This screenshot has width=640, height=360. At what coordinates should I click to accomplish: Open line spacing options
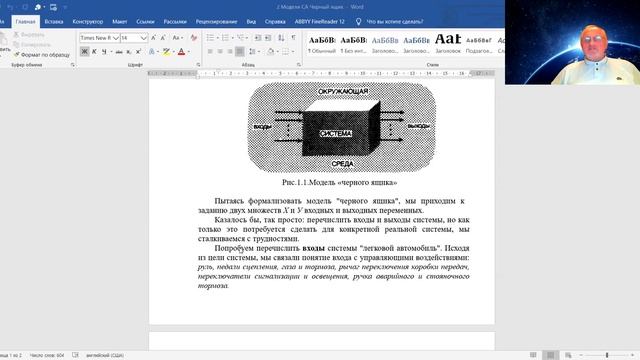click(x=253, y=51)
